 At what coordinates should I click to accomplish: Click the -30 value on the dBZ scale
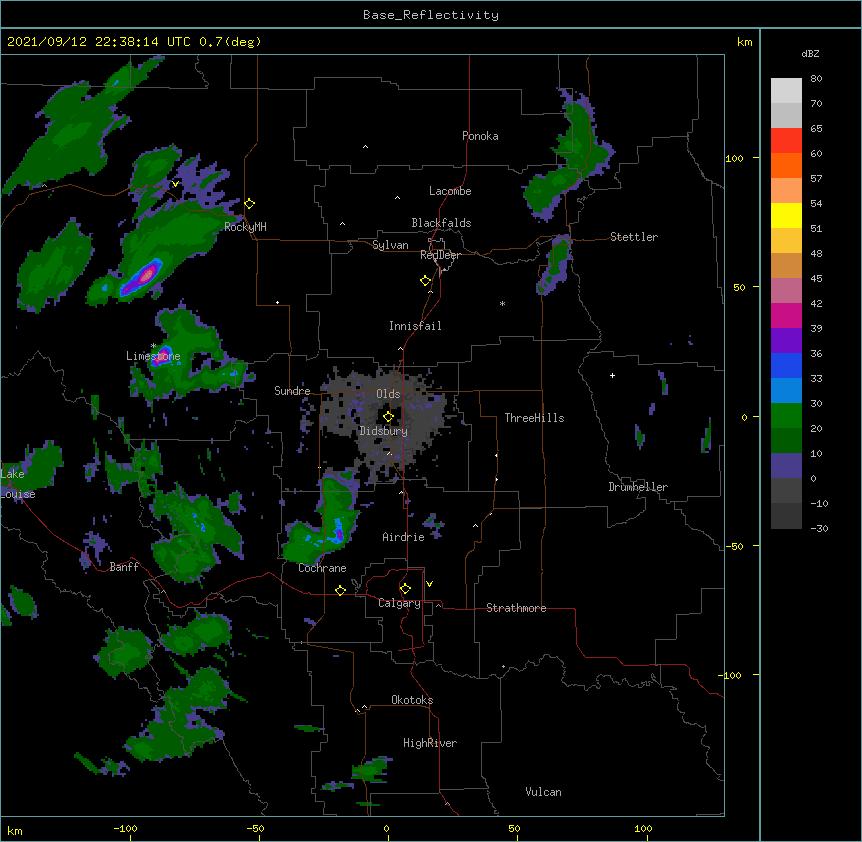tap(819, 528)
